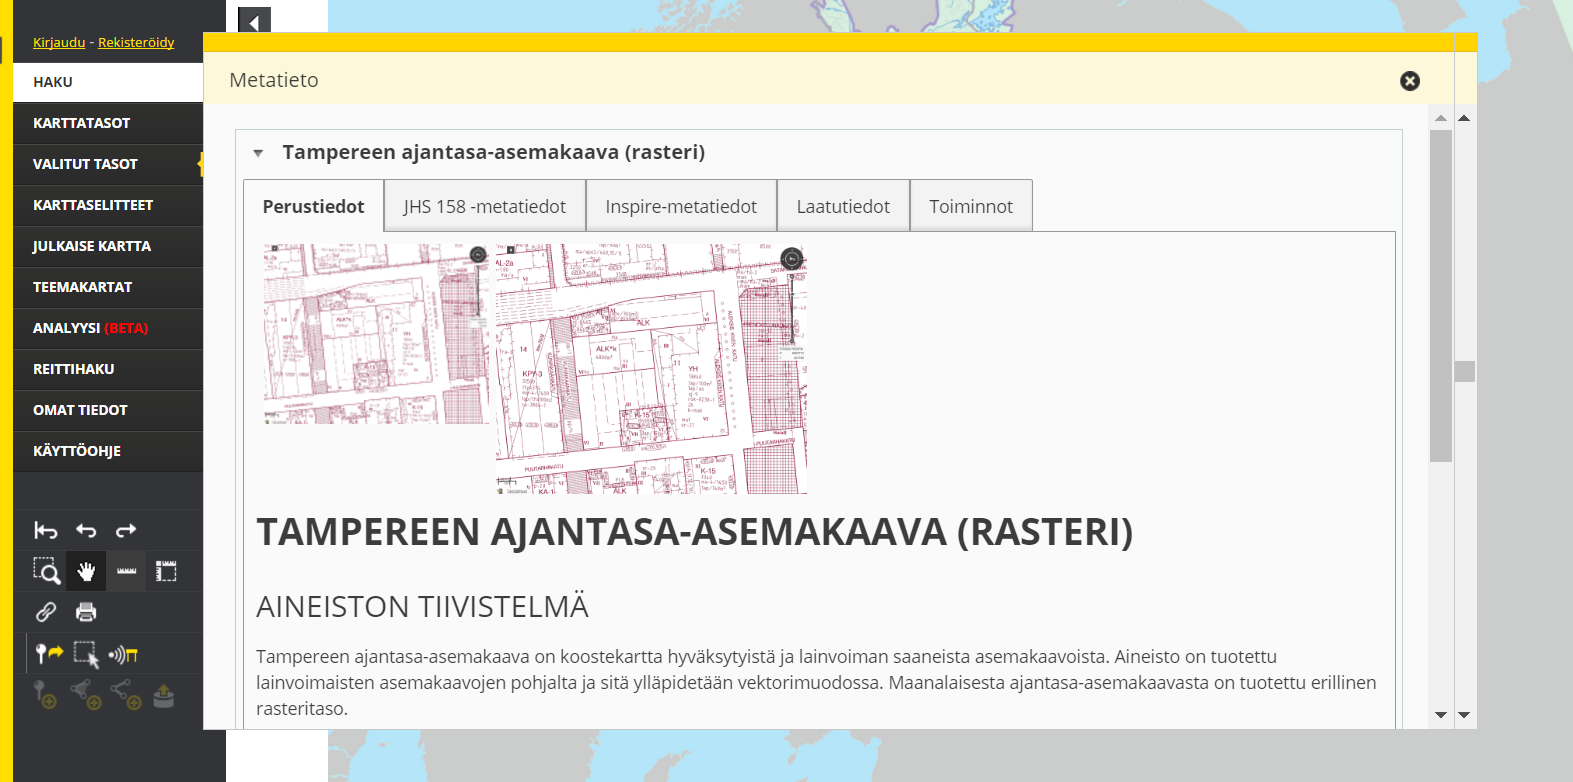Open the OMAT TIEDOT menu
The image size is (1573, 782).
coord(108,410)
